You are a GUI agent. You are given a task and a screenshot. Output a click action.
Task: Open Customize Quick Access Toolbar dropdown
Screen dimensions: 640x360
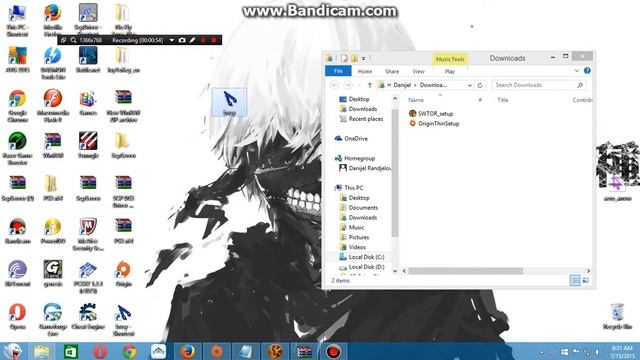[x=363, y=58]
